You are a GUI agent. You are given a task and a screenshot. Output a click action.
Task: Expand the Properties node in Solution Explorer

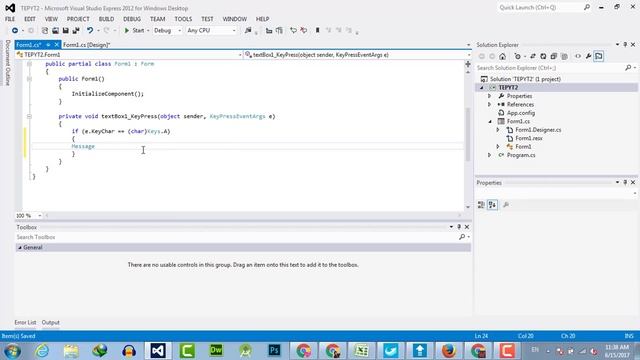489,96
